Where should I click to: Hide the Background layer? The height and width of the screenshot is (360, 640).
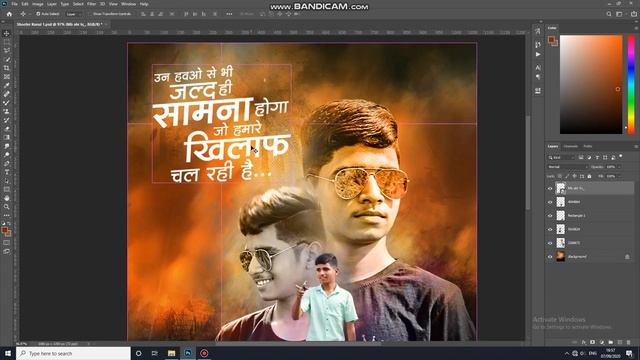point(550,257)
